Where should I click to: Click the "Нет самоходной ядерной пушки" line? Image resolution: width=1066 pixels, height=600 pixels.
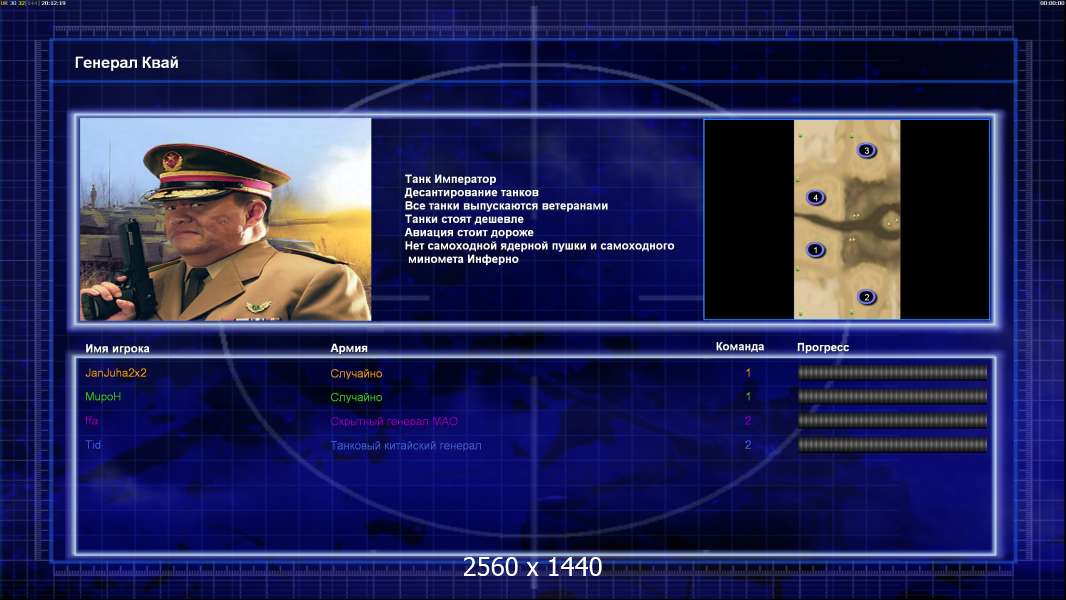coord(539,245)
